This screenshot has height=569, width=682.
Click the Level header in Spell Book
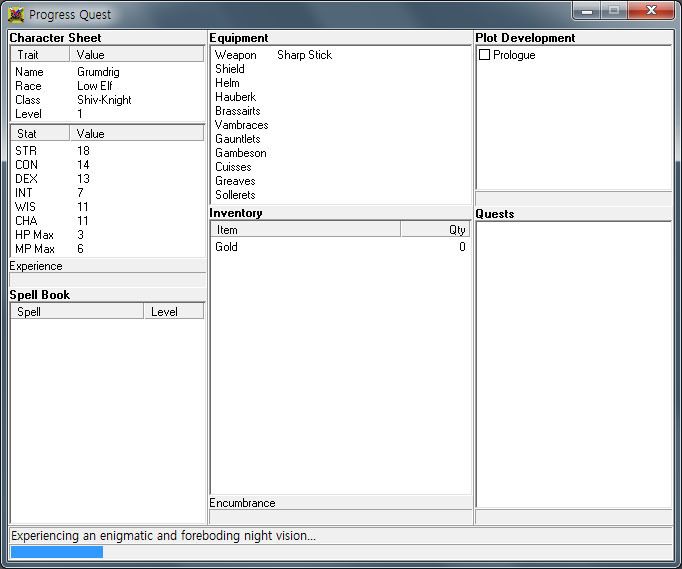(x=174, y=311)
